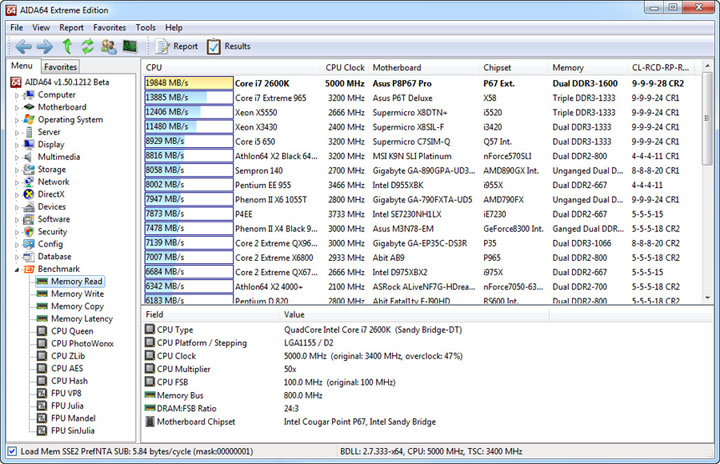Viewport: 720px width, 464px height.
Task: Select the Memory Latency benchmark
Action: pos(82,318)
